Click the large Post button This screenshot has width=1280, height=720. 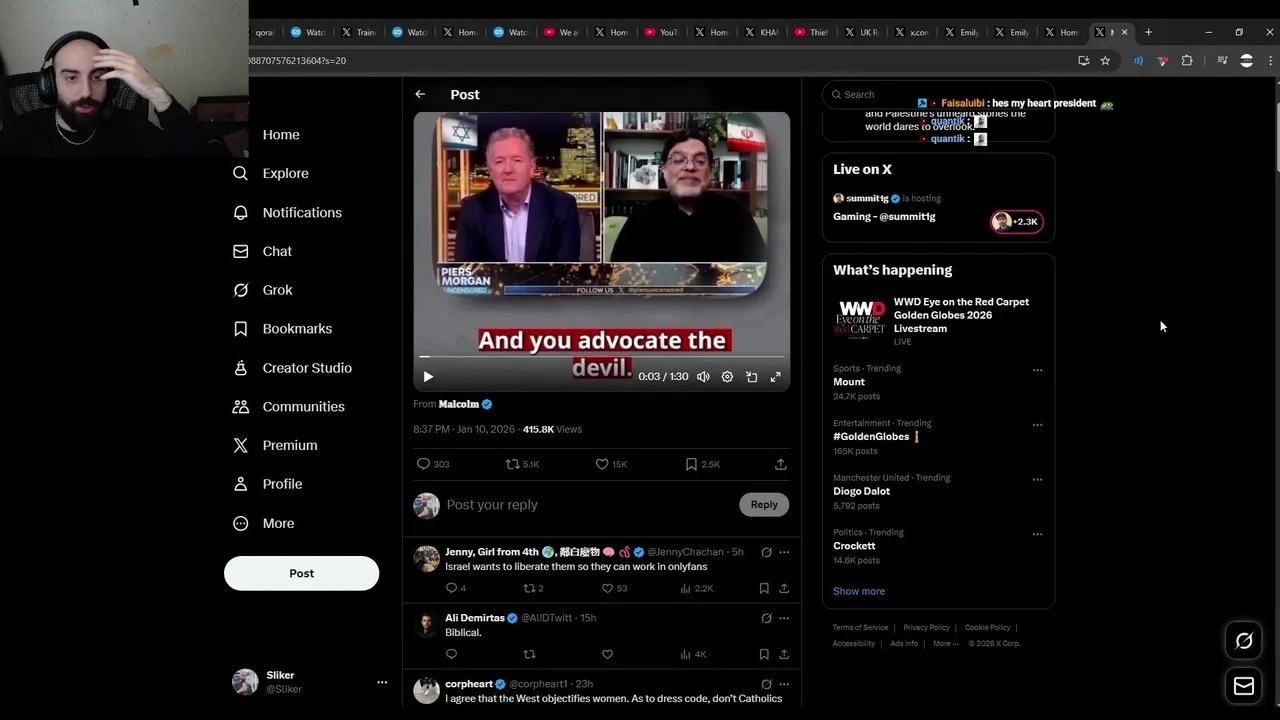coord(301,573)
